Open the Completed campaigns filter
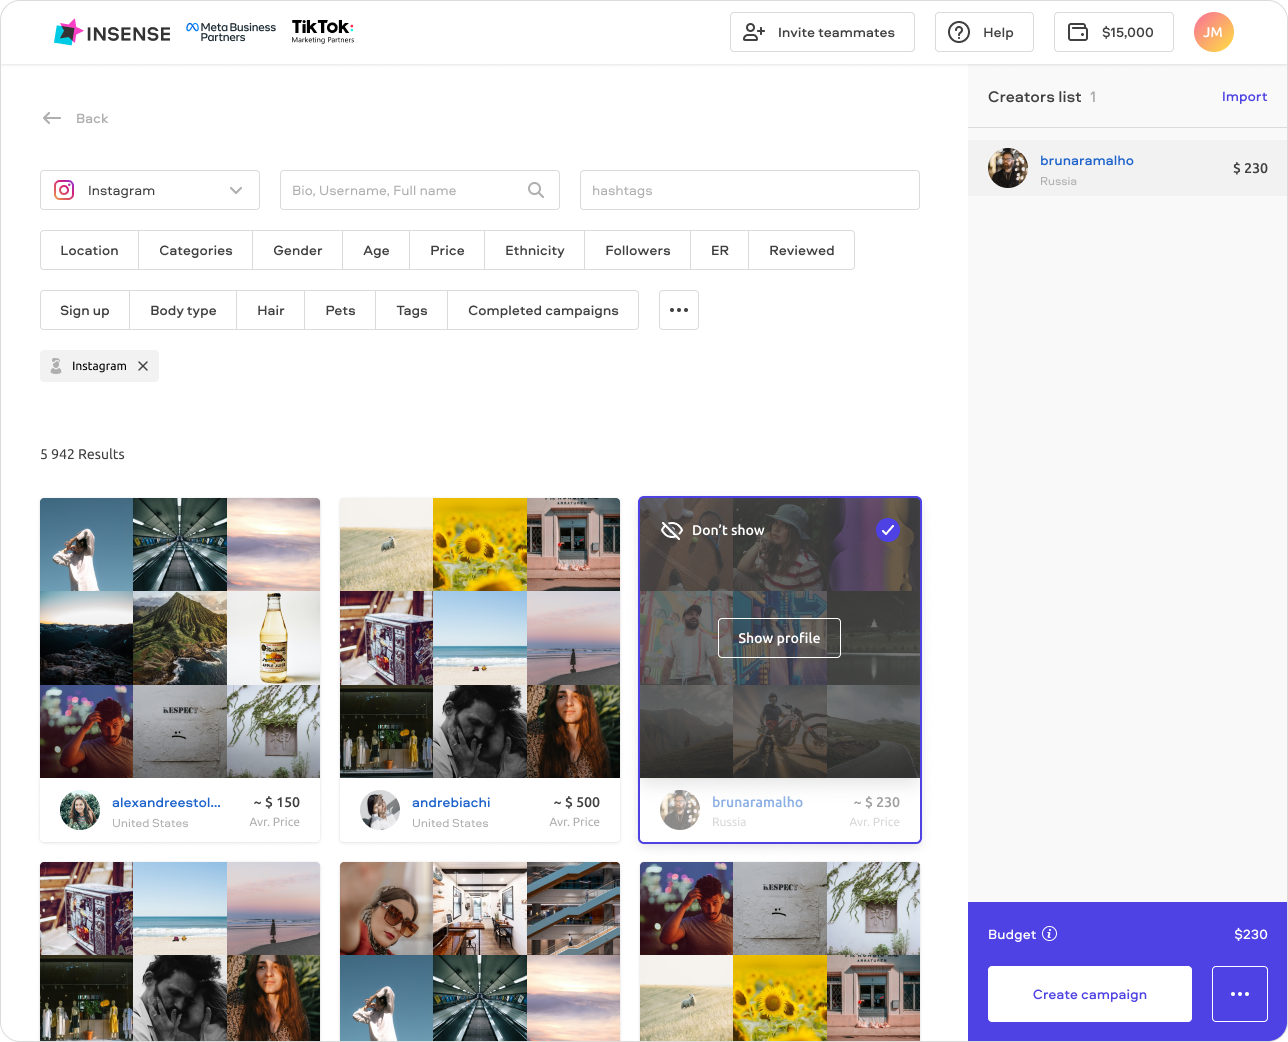The width and height of the screenshot is (1288, 1042). pos(543,310)
